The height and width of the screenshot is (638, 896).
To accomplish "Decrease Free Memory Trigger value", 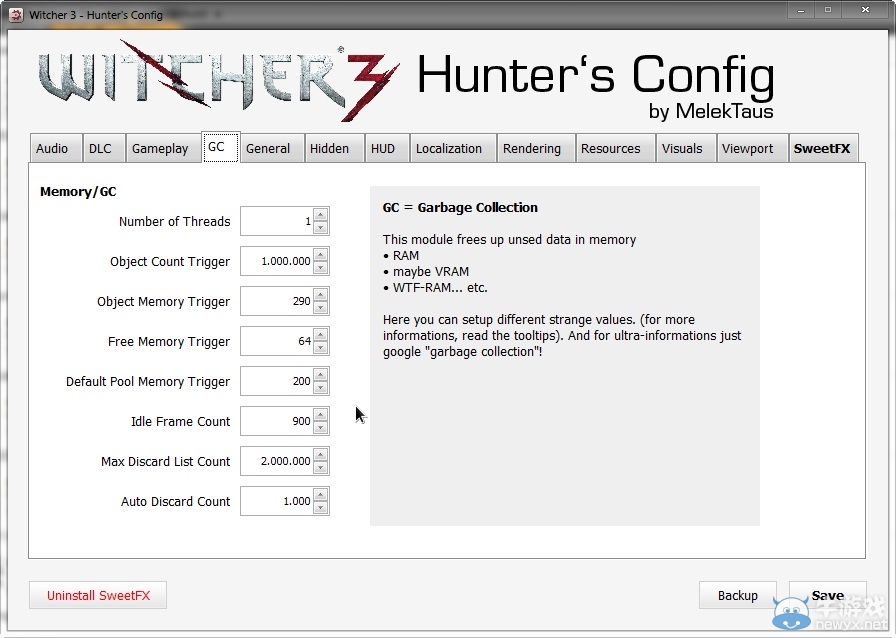I will pos(321,348).
